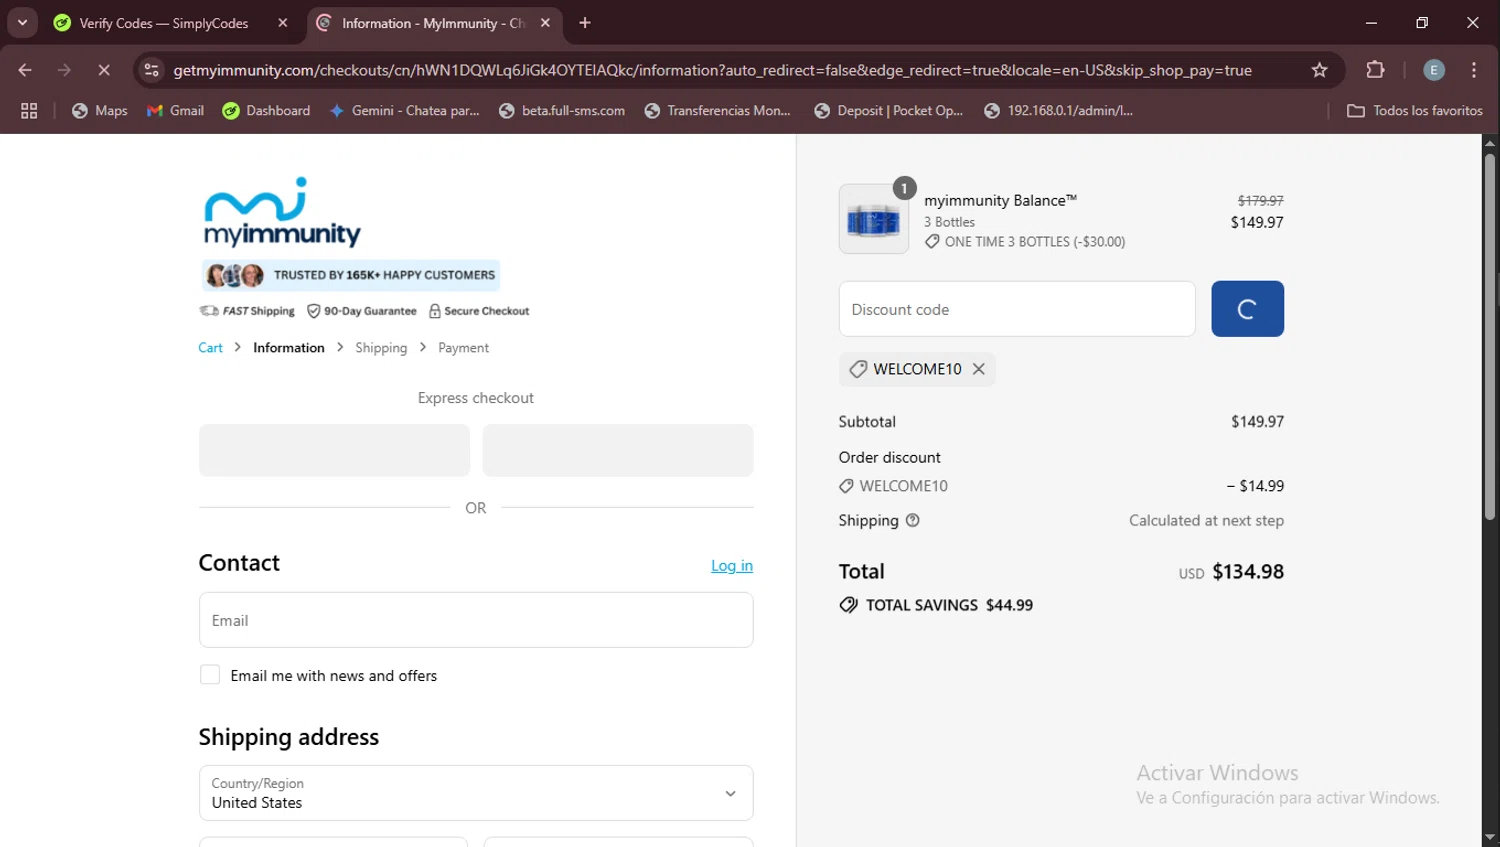The width and height of the screenshot is (1500, 847).
Task: Select the Payment breadcrumb step
Action: pos(463,348)
